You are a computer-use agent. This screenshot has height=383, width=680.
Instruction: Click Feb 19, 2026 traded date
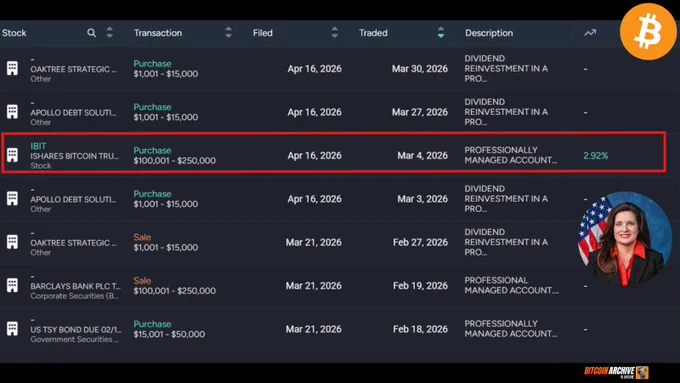420,285
